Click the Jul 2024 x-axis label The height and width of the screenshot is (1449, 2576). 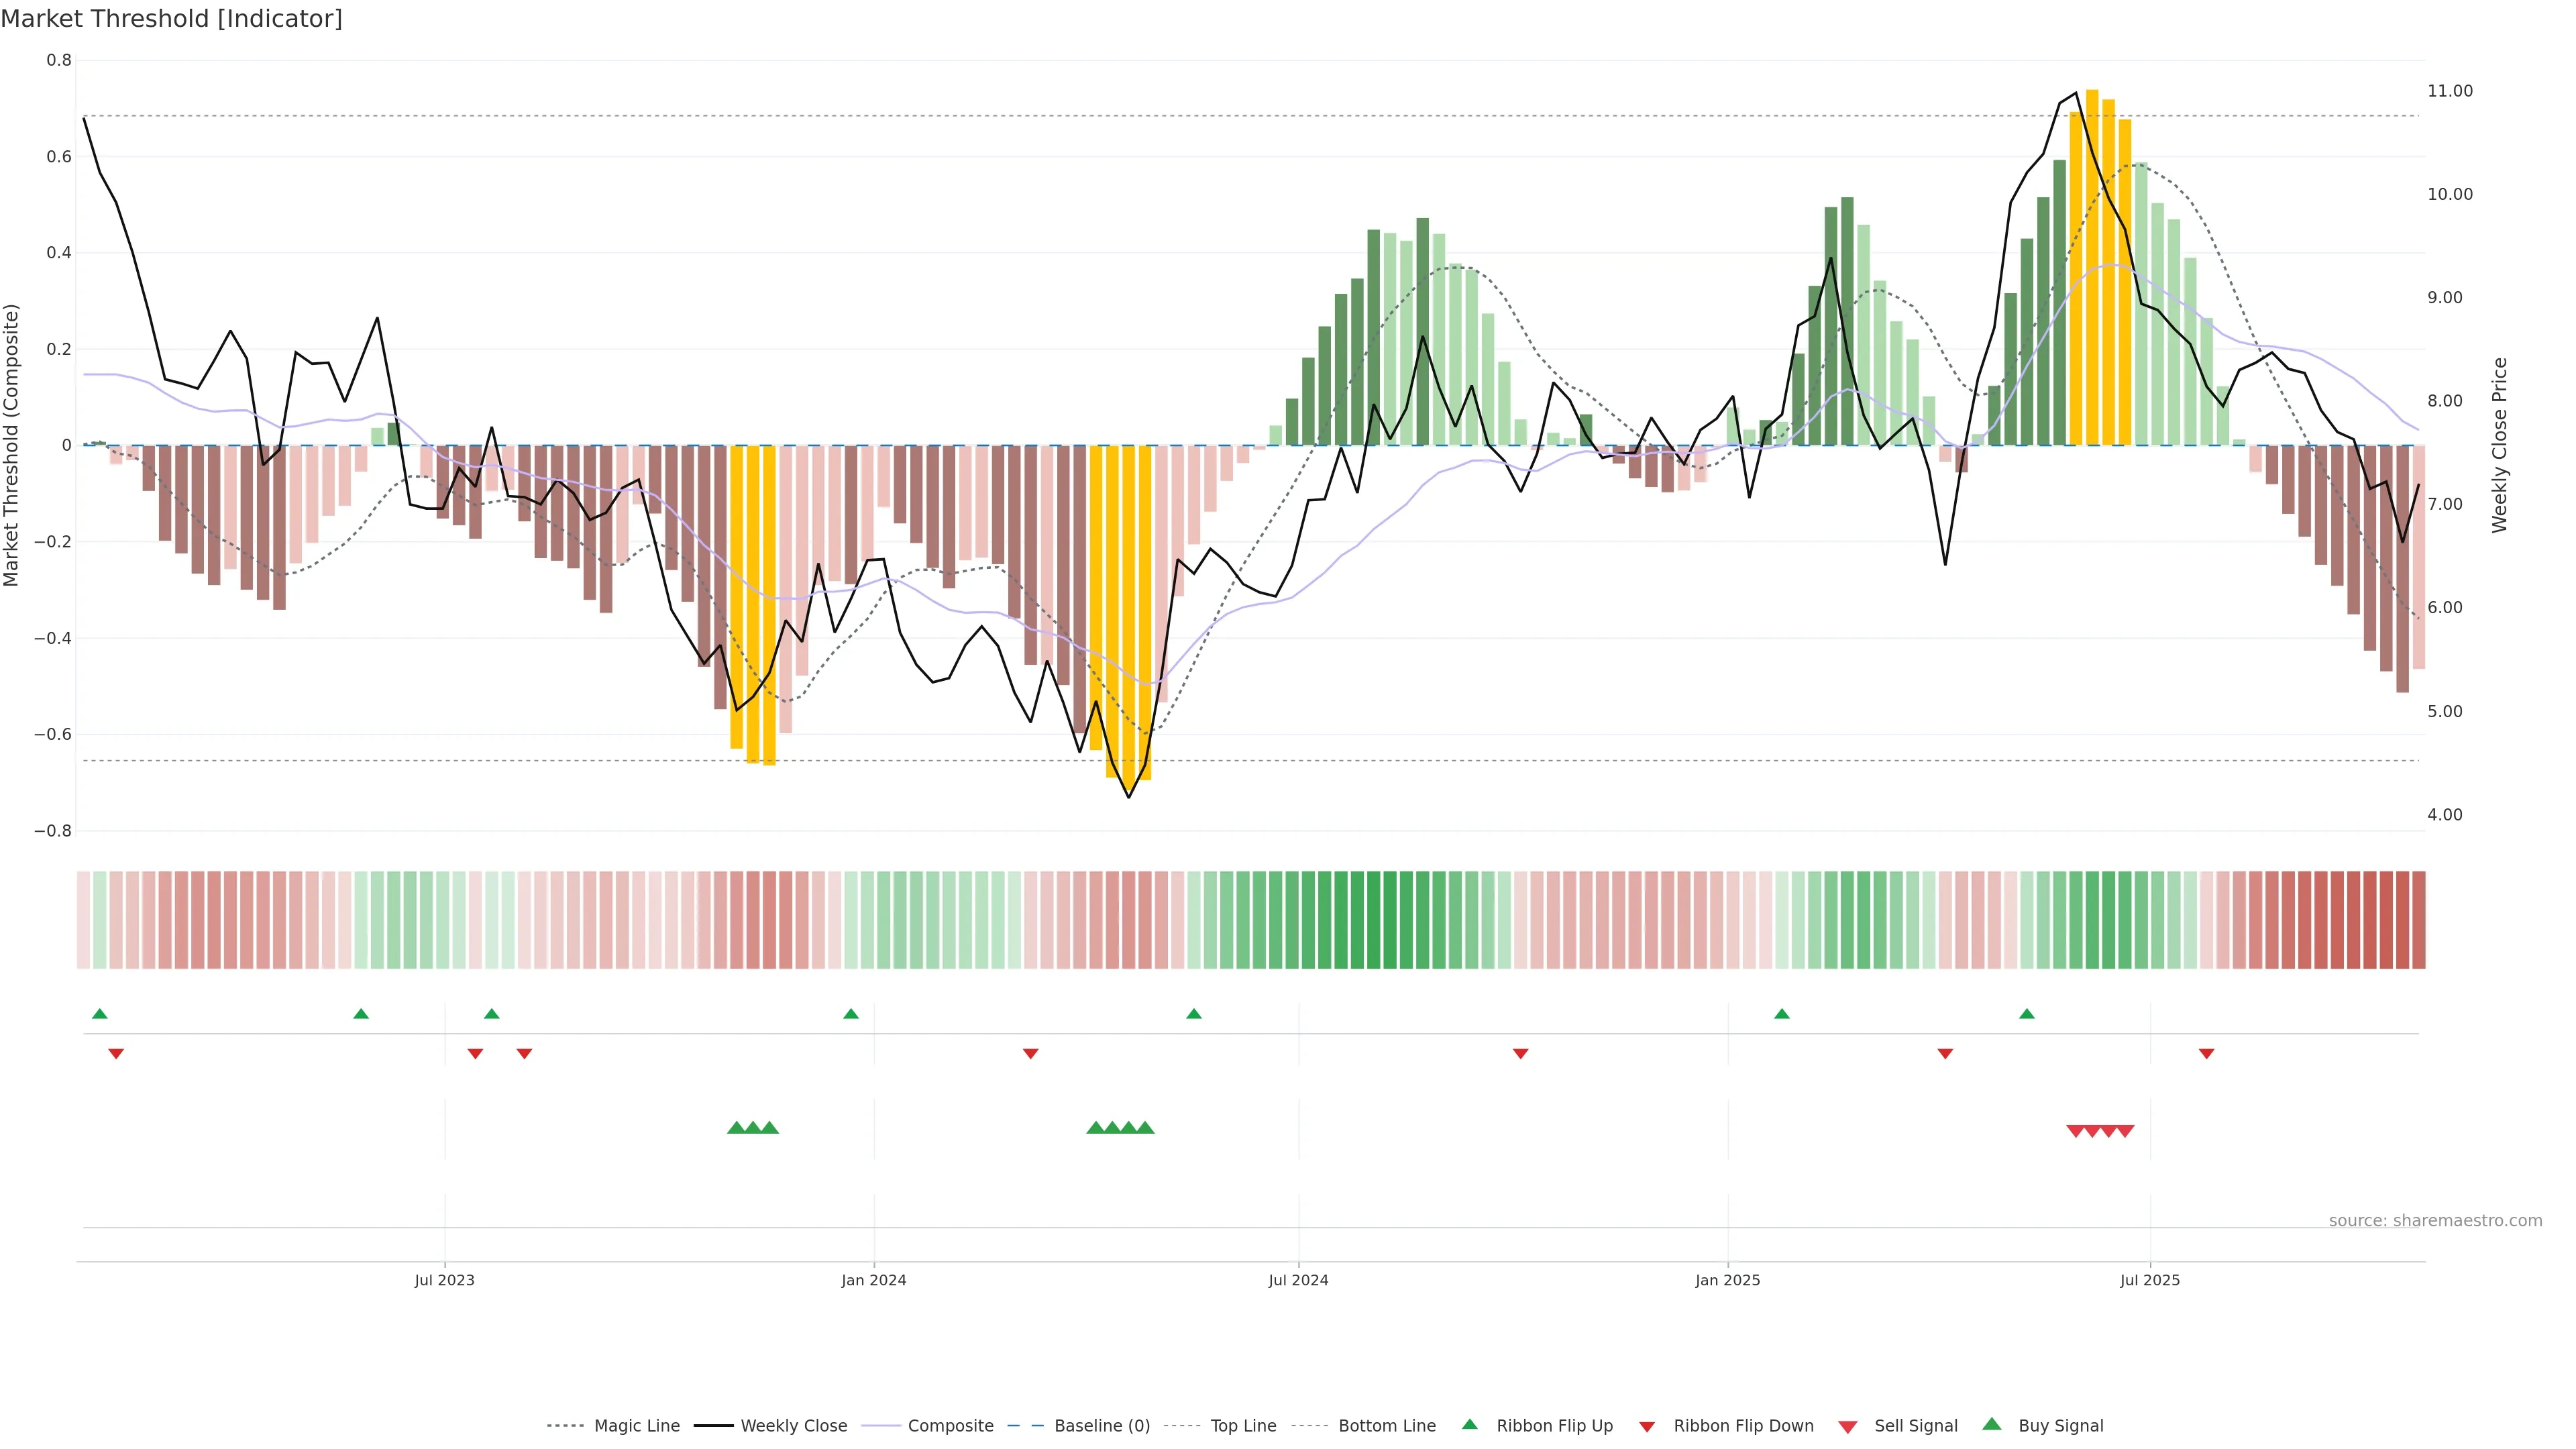1298,1280
